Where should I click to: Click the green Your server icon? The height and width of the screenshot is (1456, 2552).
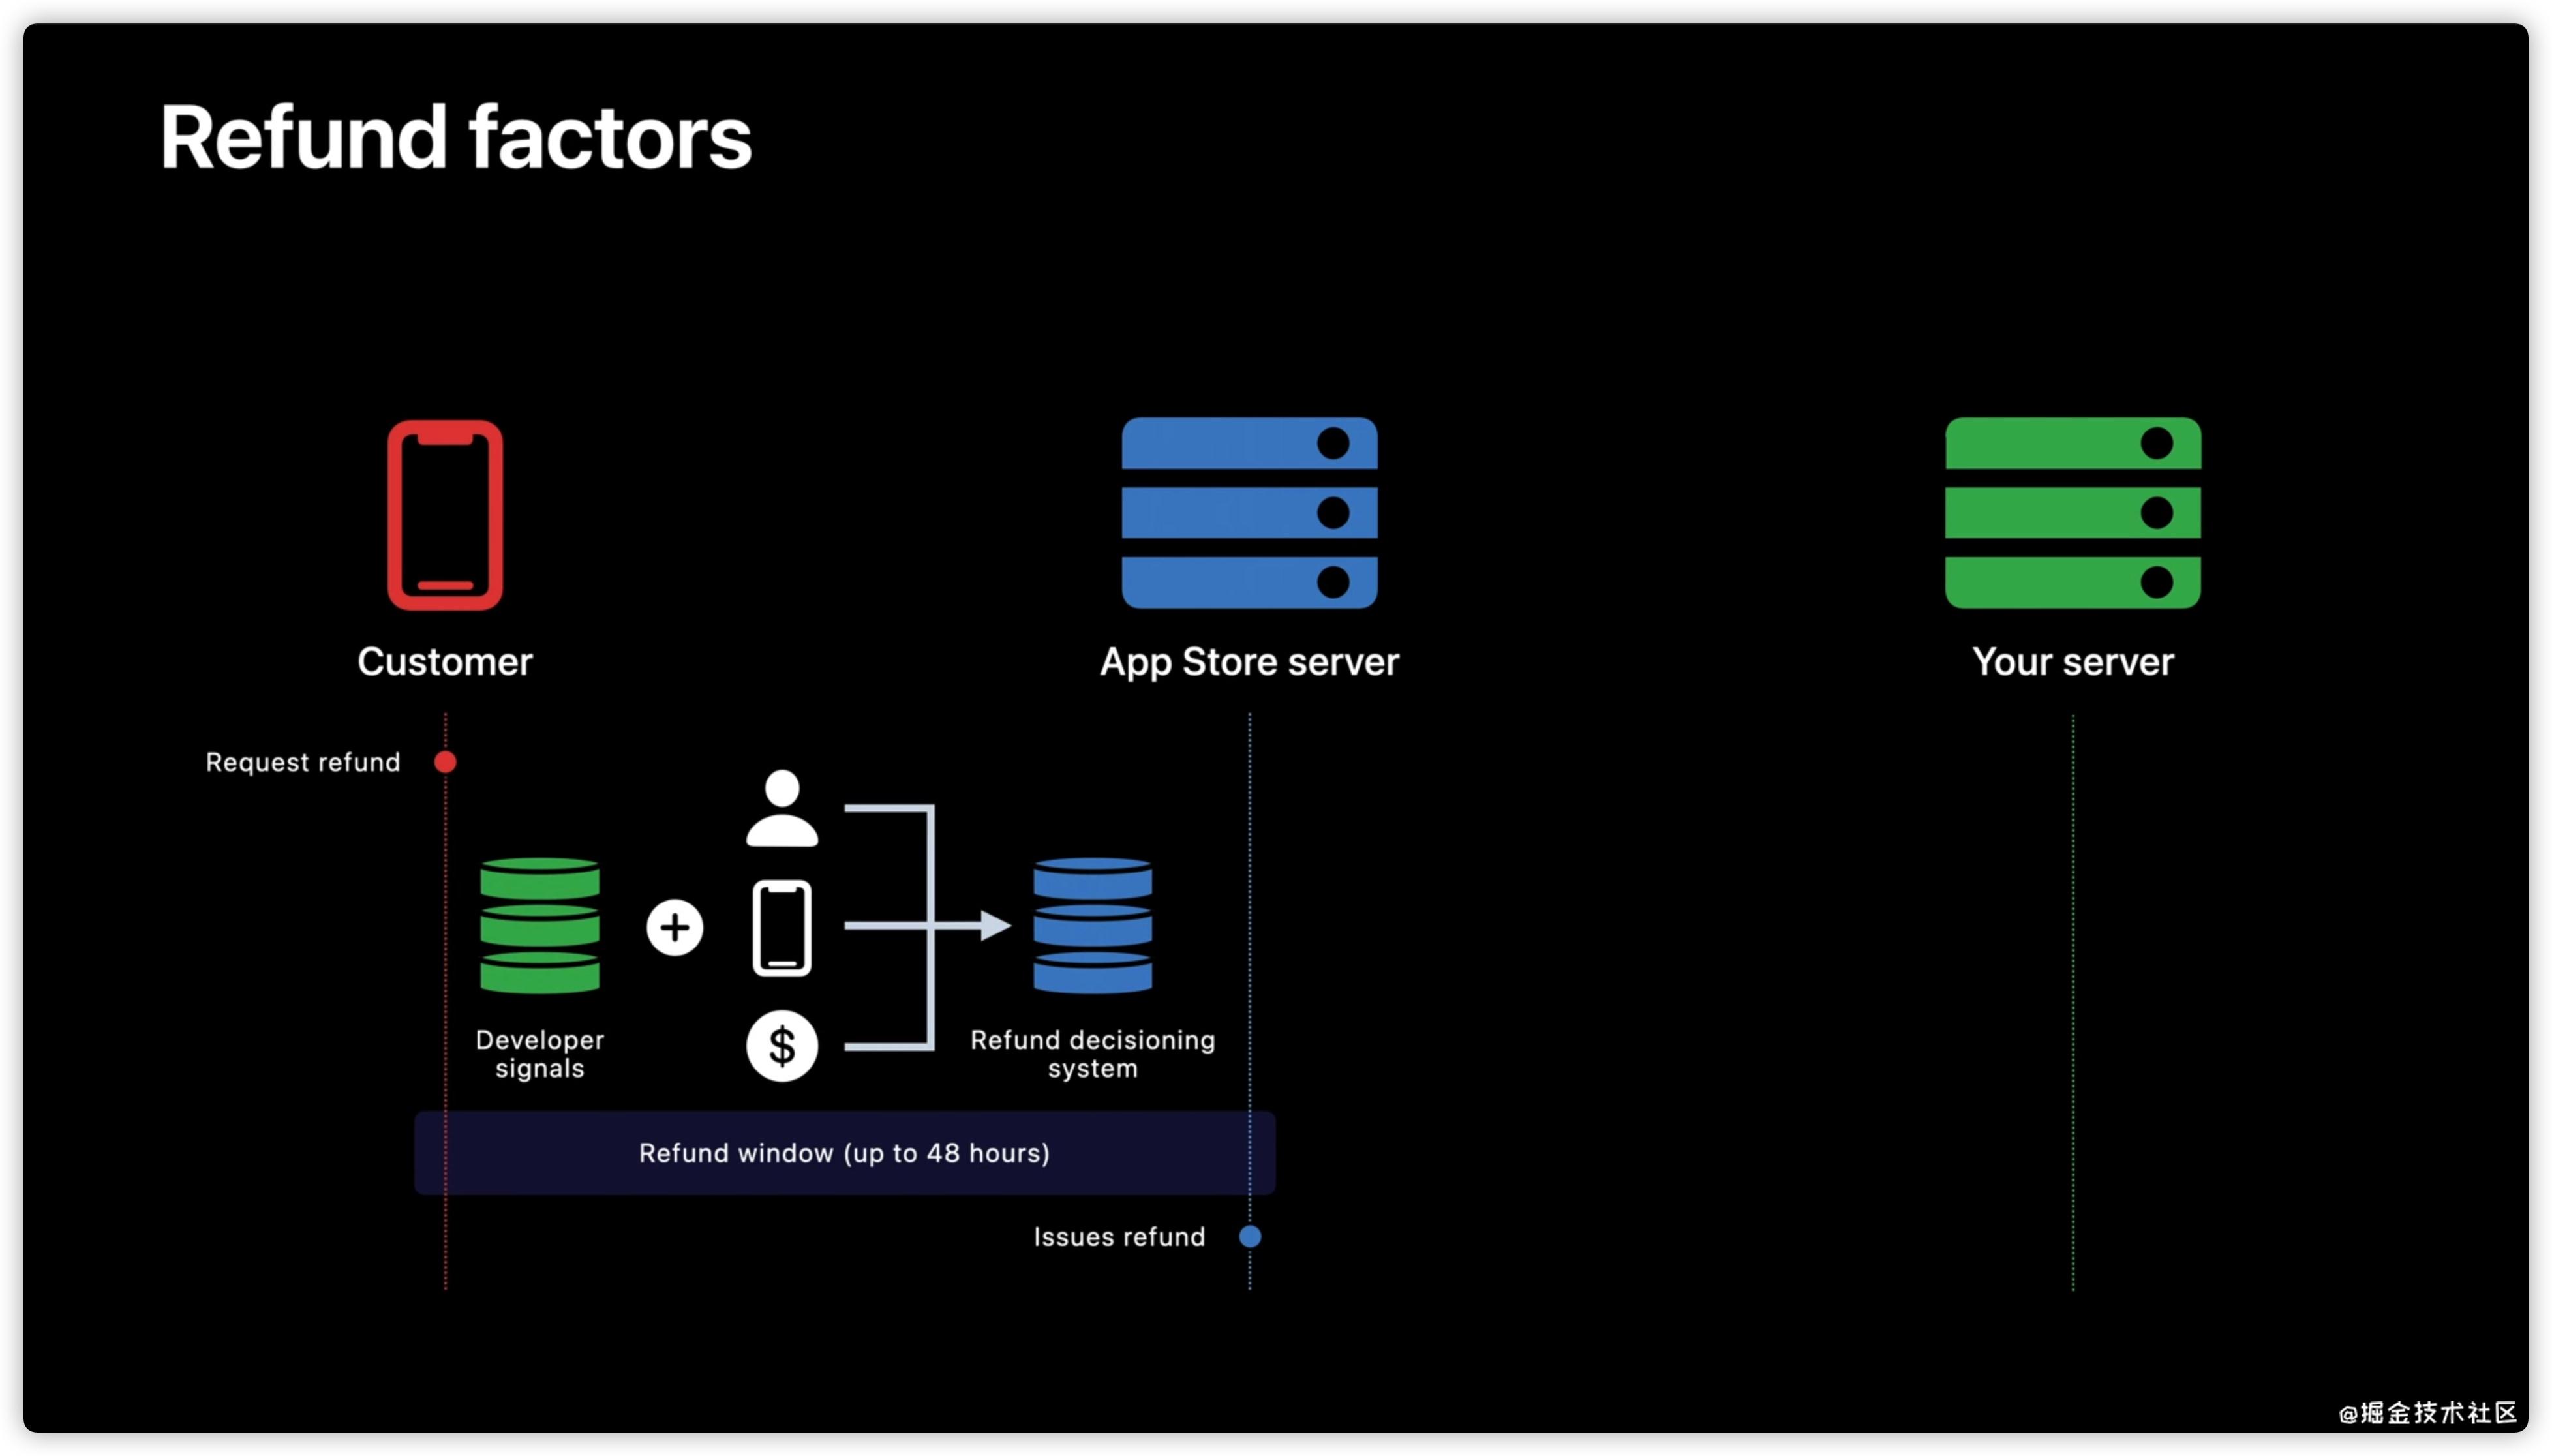(2072, 513)
